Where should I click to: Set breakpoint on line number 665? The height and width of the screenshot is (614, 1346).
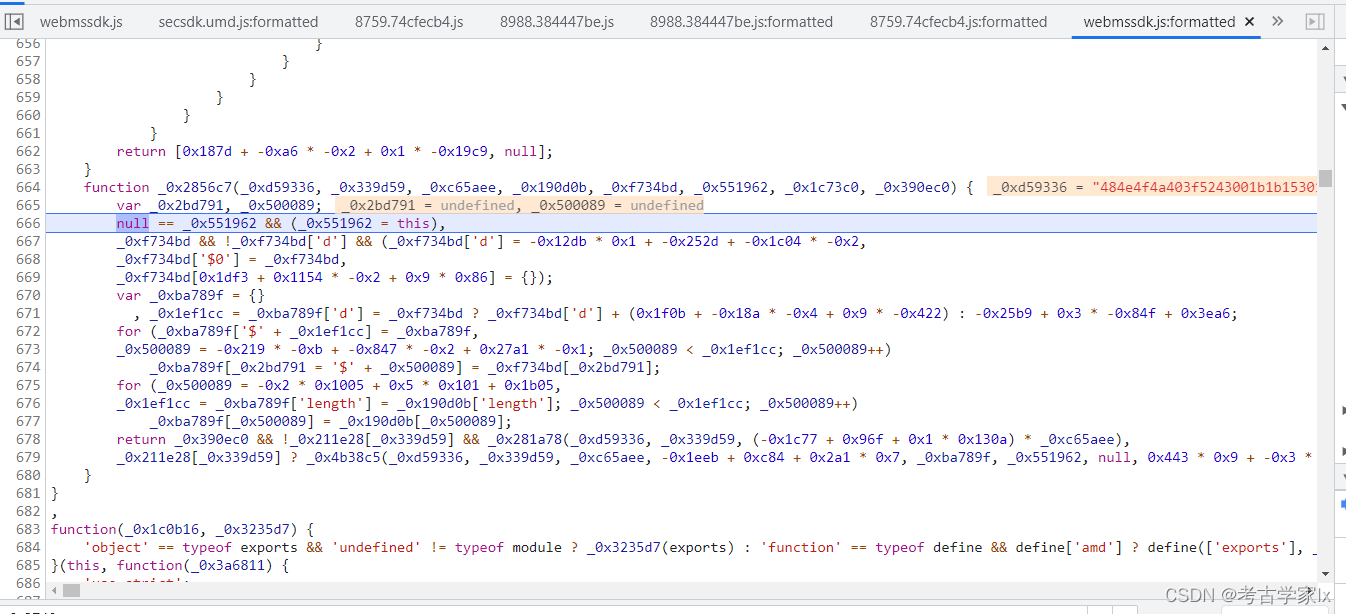click(x=28, y=205)
